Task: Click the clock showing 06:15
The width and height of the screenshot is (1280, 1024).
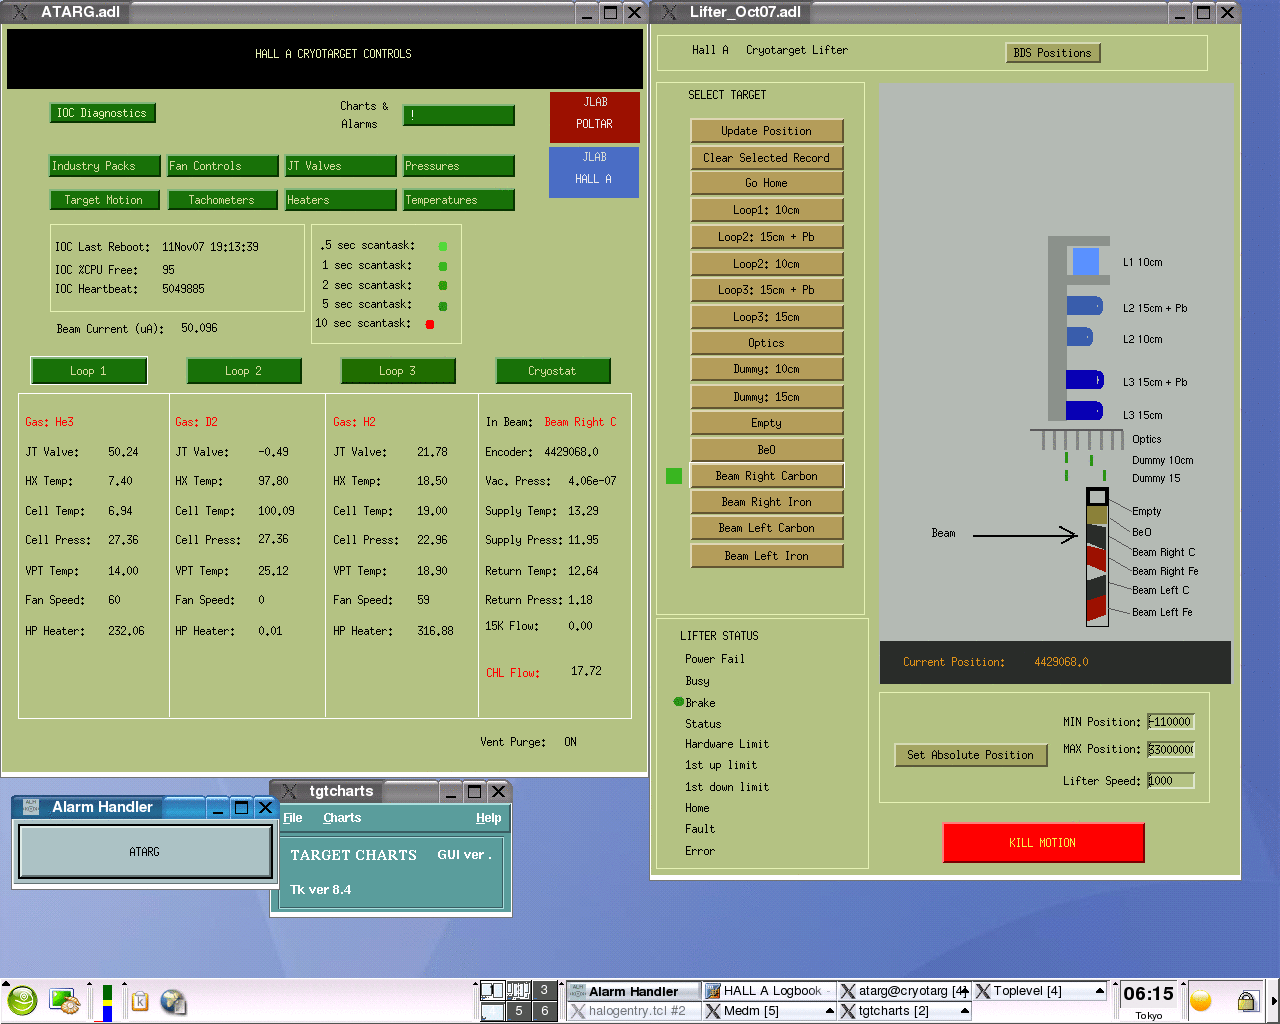Action: [x=1148, y=993]
